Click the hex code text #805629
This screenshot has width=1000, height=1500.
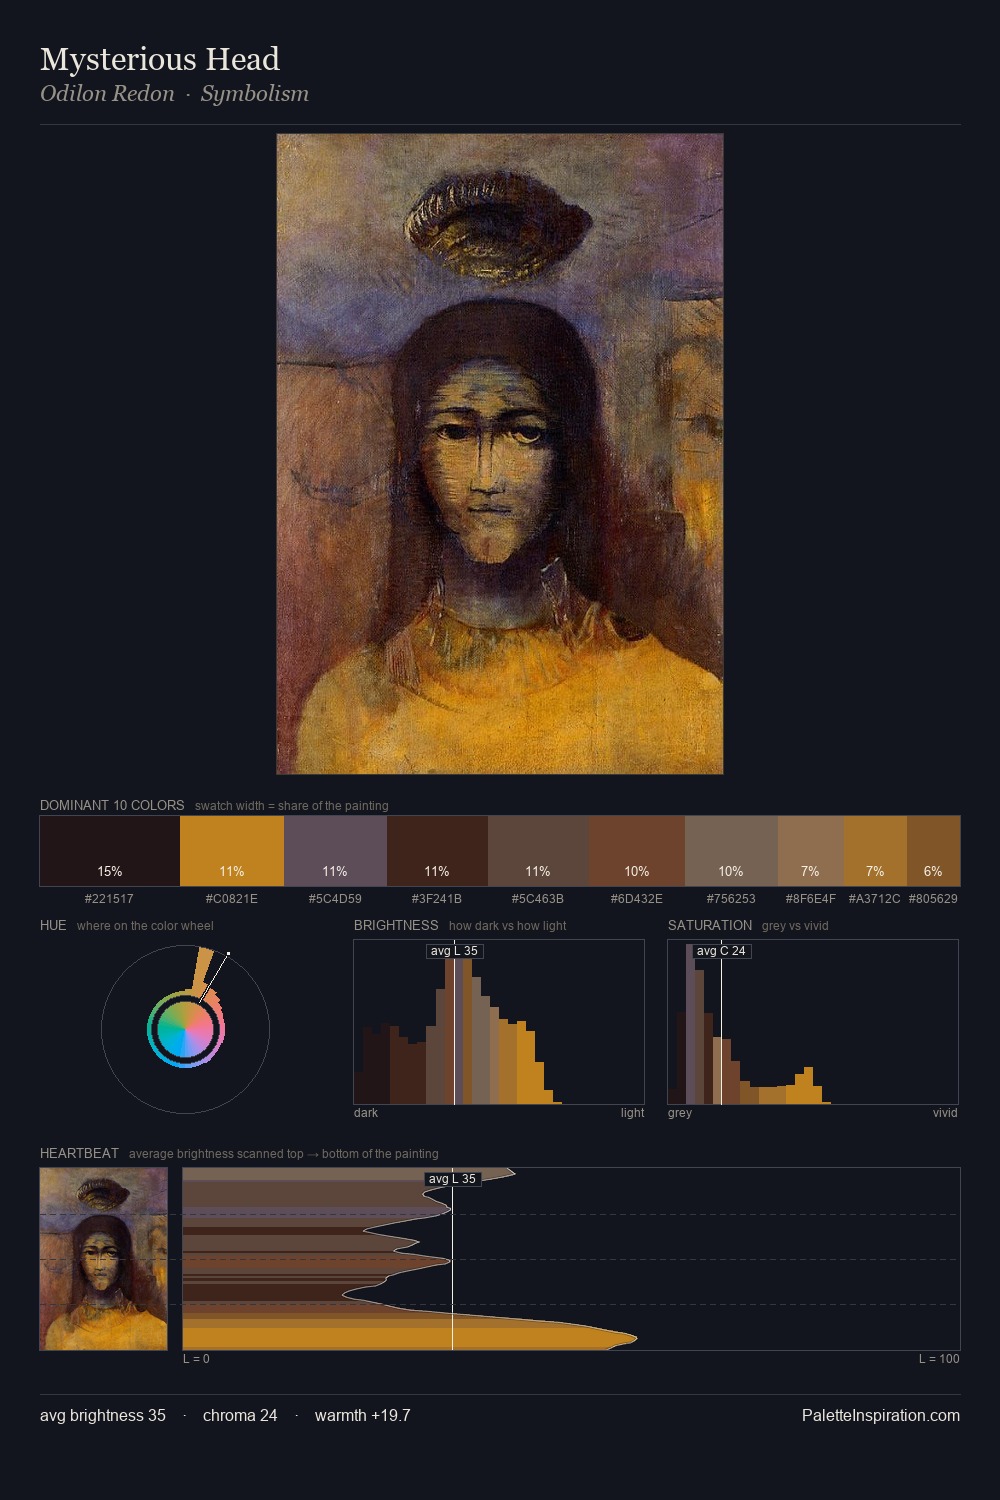[x=933, y=899]
